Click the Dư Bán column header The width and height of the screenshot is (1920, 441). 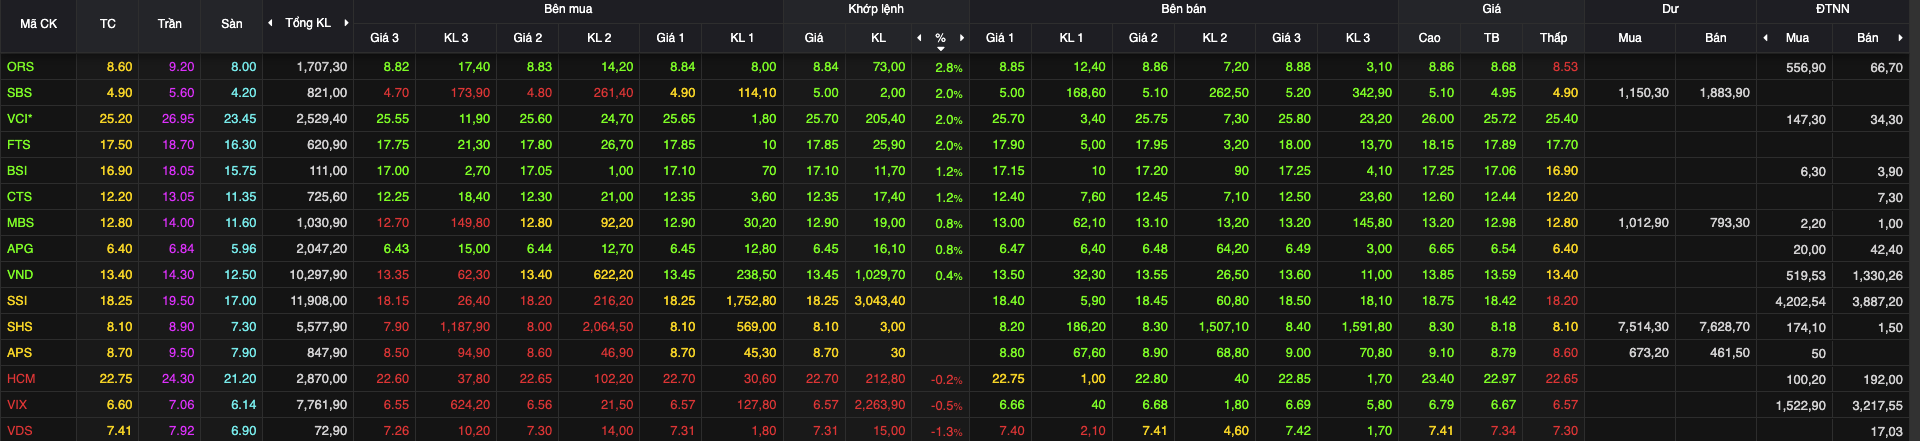(x=1716, y=38)
